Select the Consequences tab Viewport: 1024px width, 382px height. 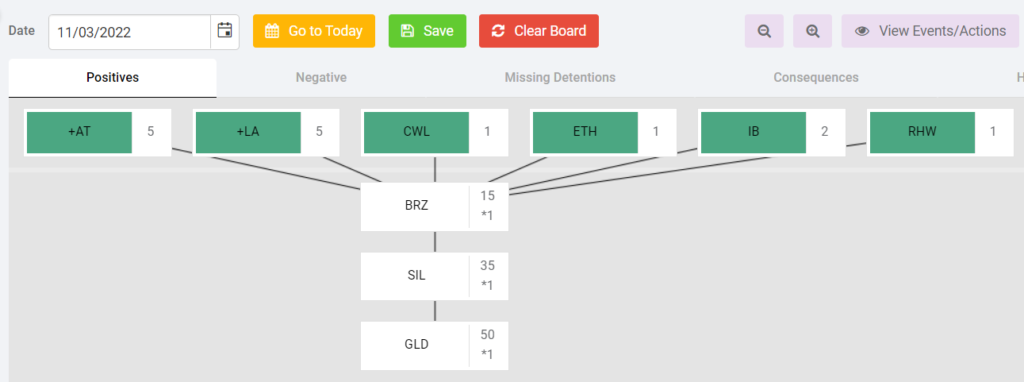[816, 78]
